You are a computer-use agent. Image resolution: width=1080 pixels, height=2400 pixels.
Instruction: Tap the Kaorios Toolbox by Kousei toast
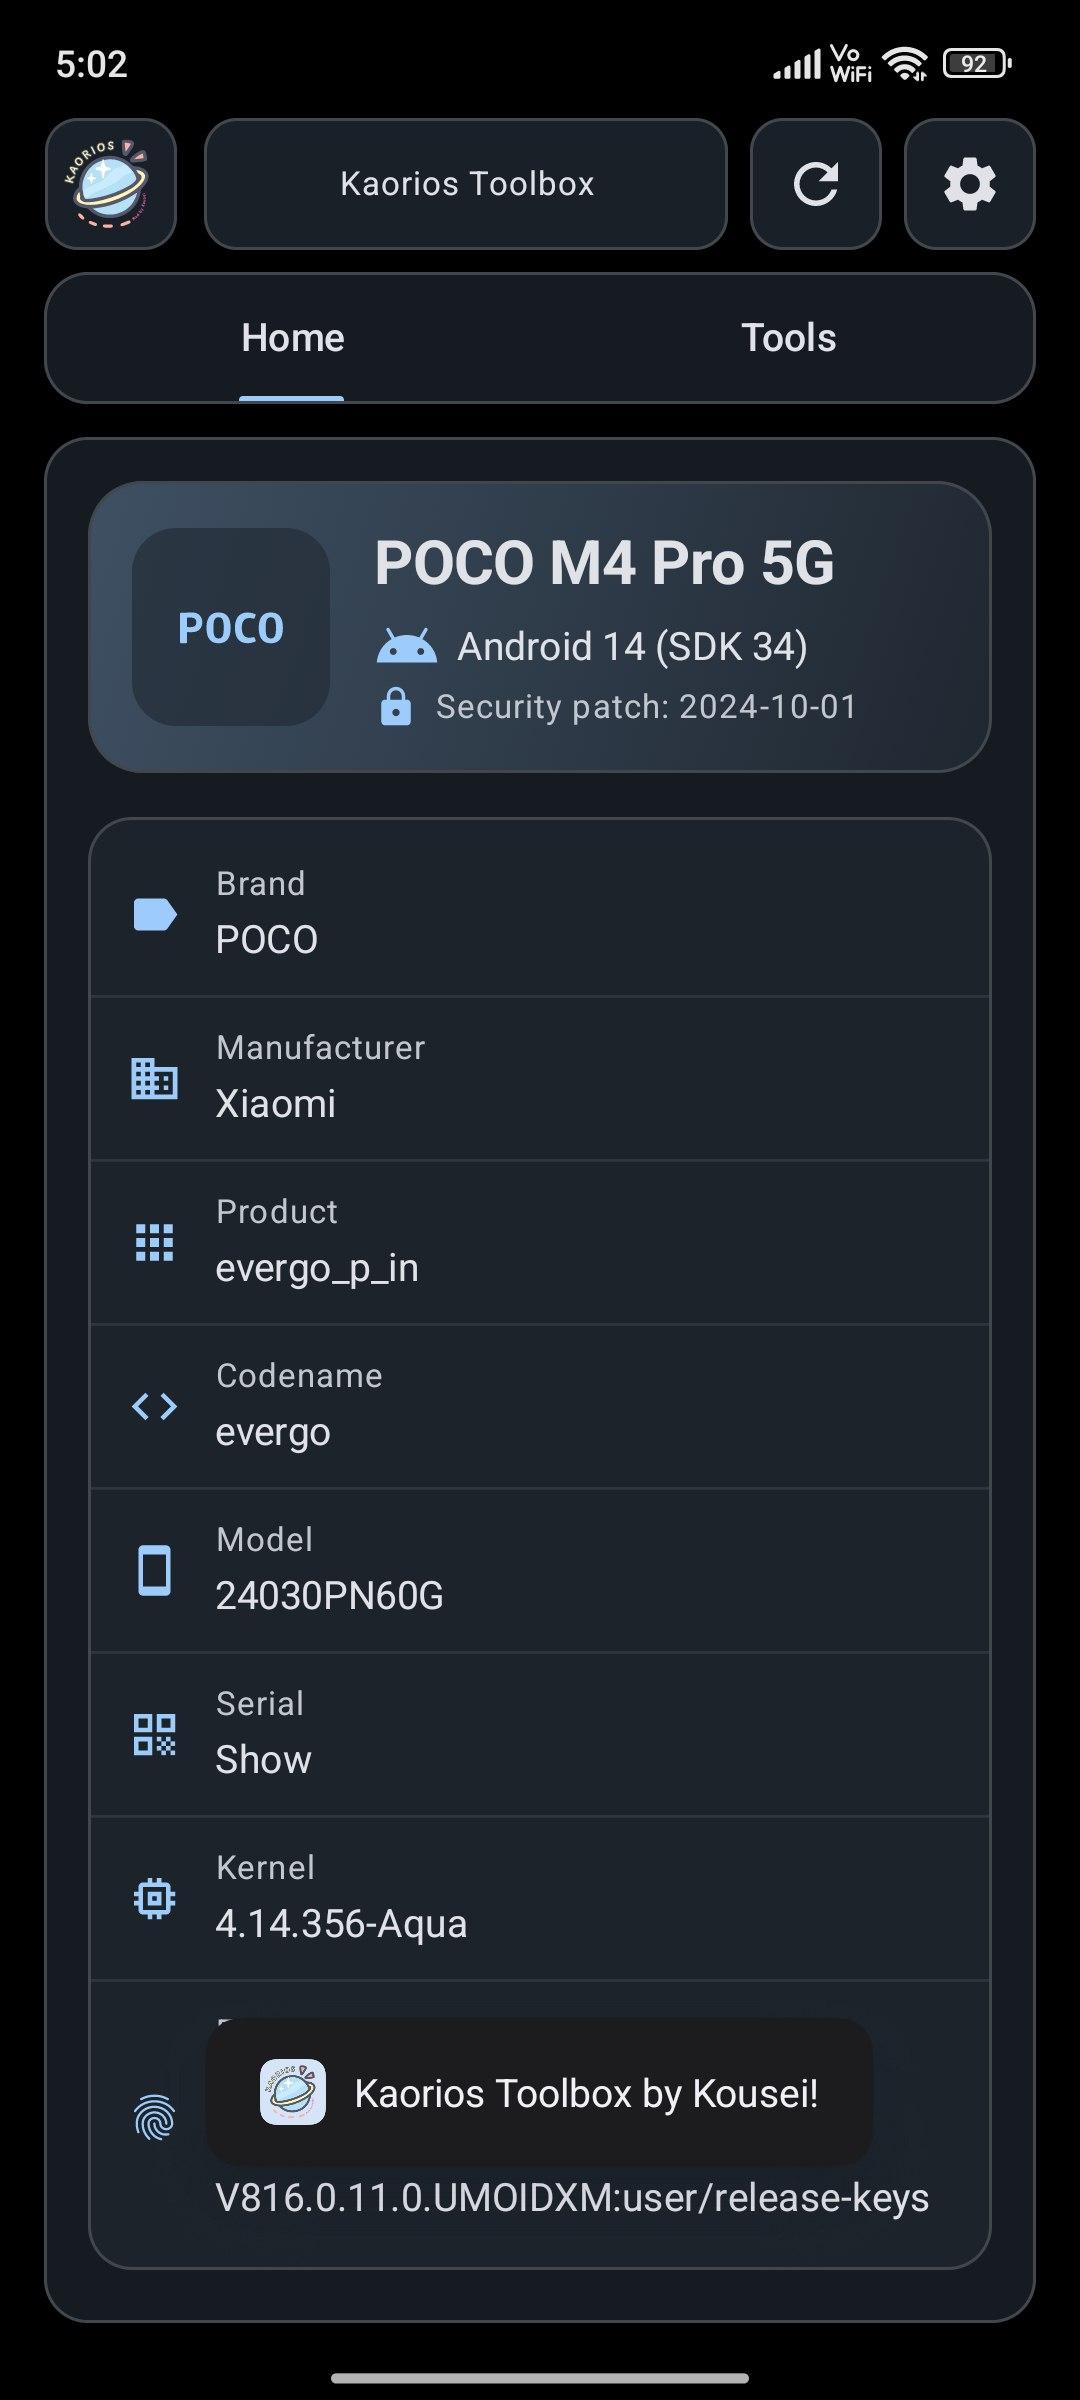[539, 2092]
